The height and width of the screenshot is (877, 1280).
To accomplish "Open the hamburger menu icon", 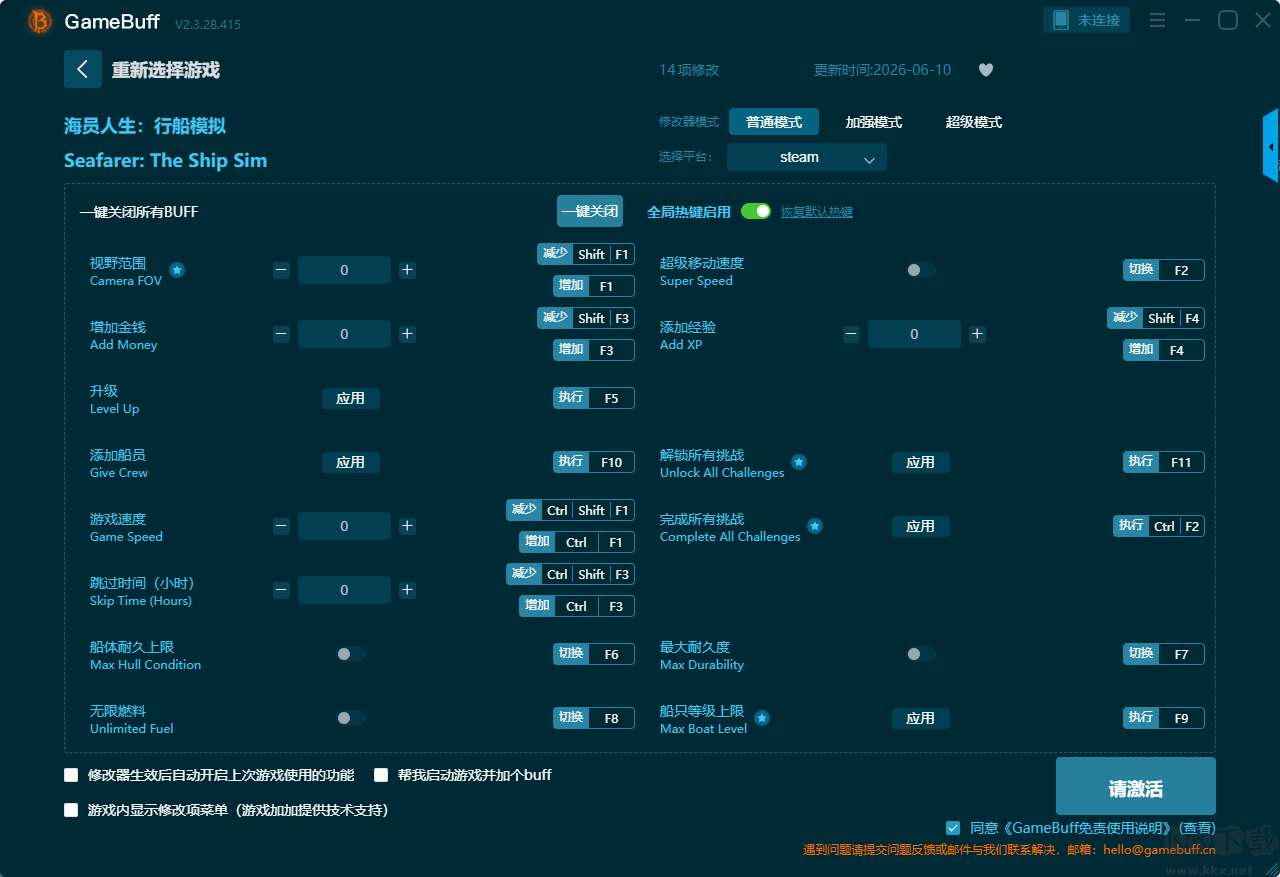I will 1157,20.
